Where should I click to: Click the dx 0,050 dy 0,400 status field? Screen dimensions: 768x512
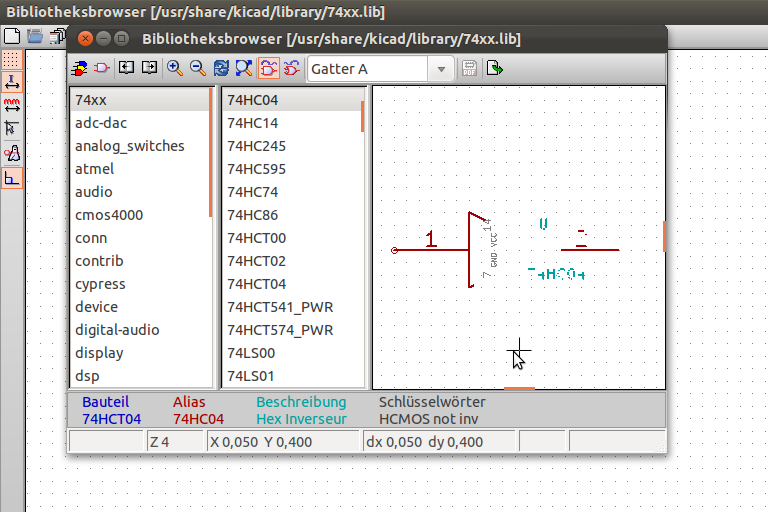click(x=439, y=442)
